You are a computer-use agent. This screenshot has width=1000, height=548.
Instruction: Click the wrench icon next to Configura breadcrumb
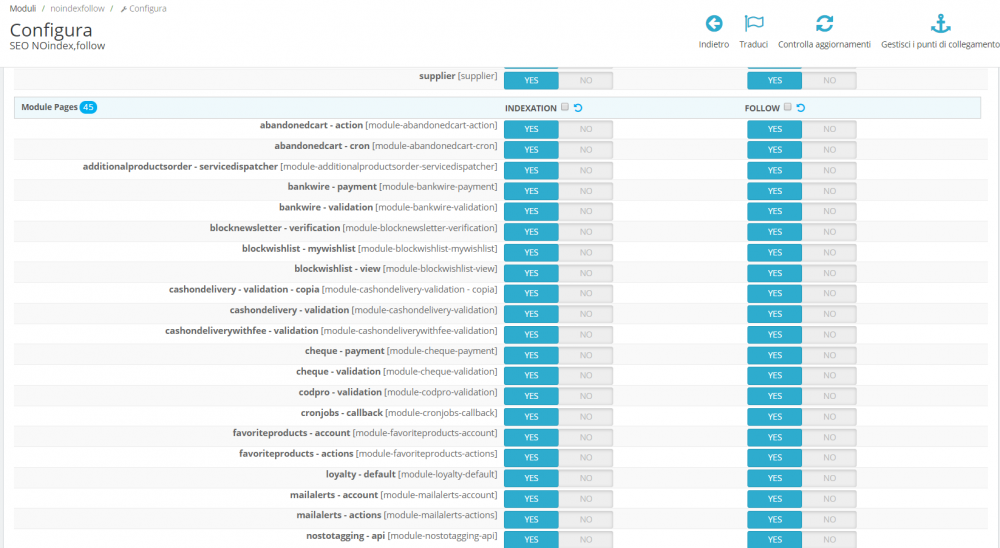pyautogui.click(x=124, y=9)
